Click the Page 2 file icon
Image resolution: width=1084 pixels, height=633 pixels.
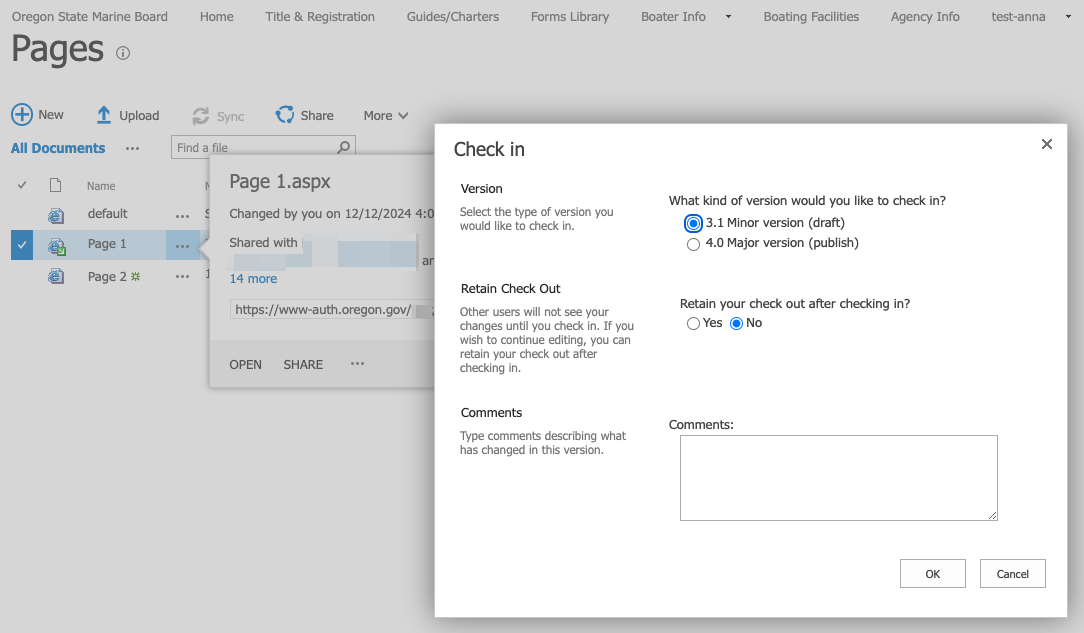[56, 276]
